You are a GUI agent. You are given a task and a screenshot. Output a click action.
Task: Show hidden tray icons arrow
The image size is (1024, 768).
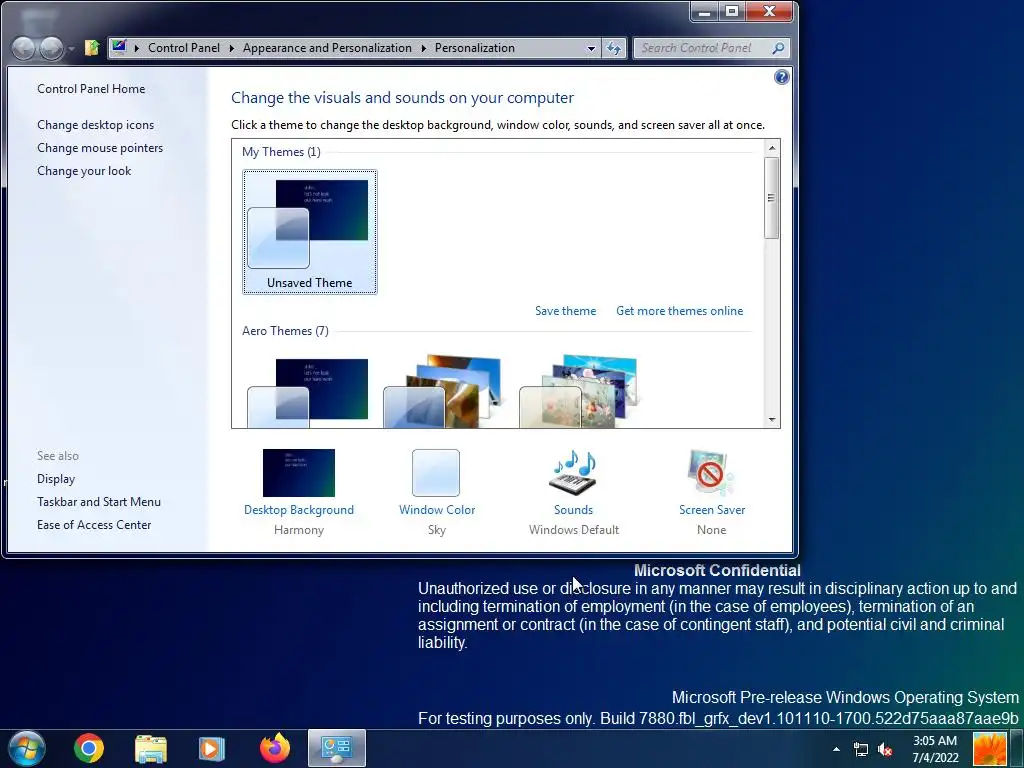(x=836, y=749)
